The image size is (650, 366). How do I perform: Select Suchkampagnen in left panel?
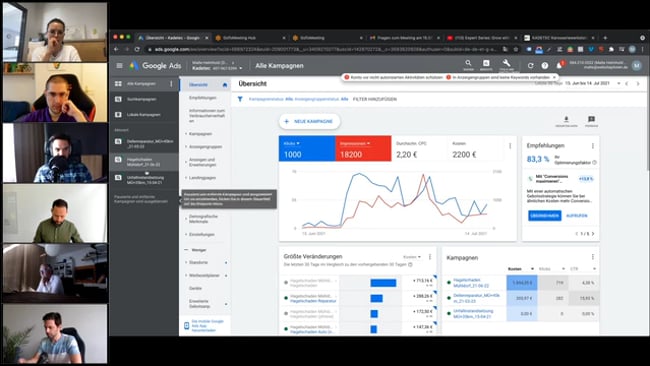click(x=141, y=99)
